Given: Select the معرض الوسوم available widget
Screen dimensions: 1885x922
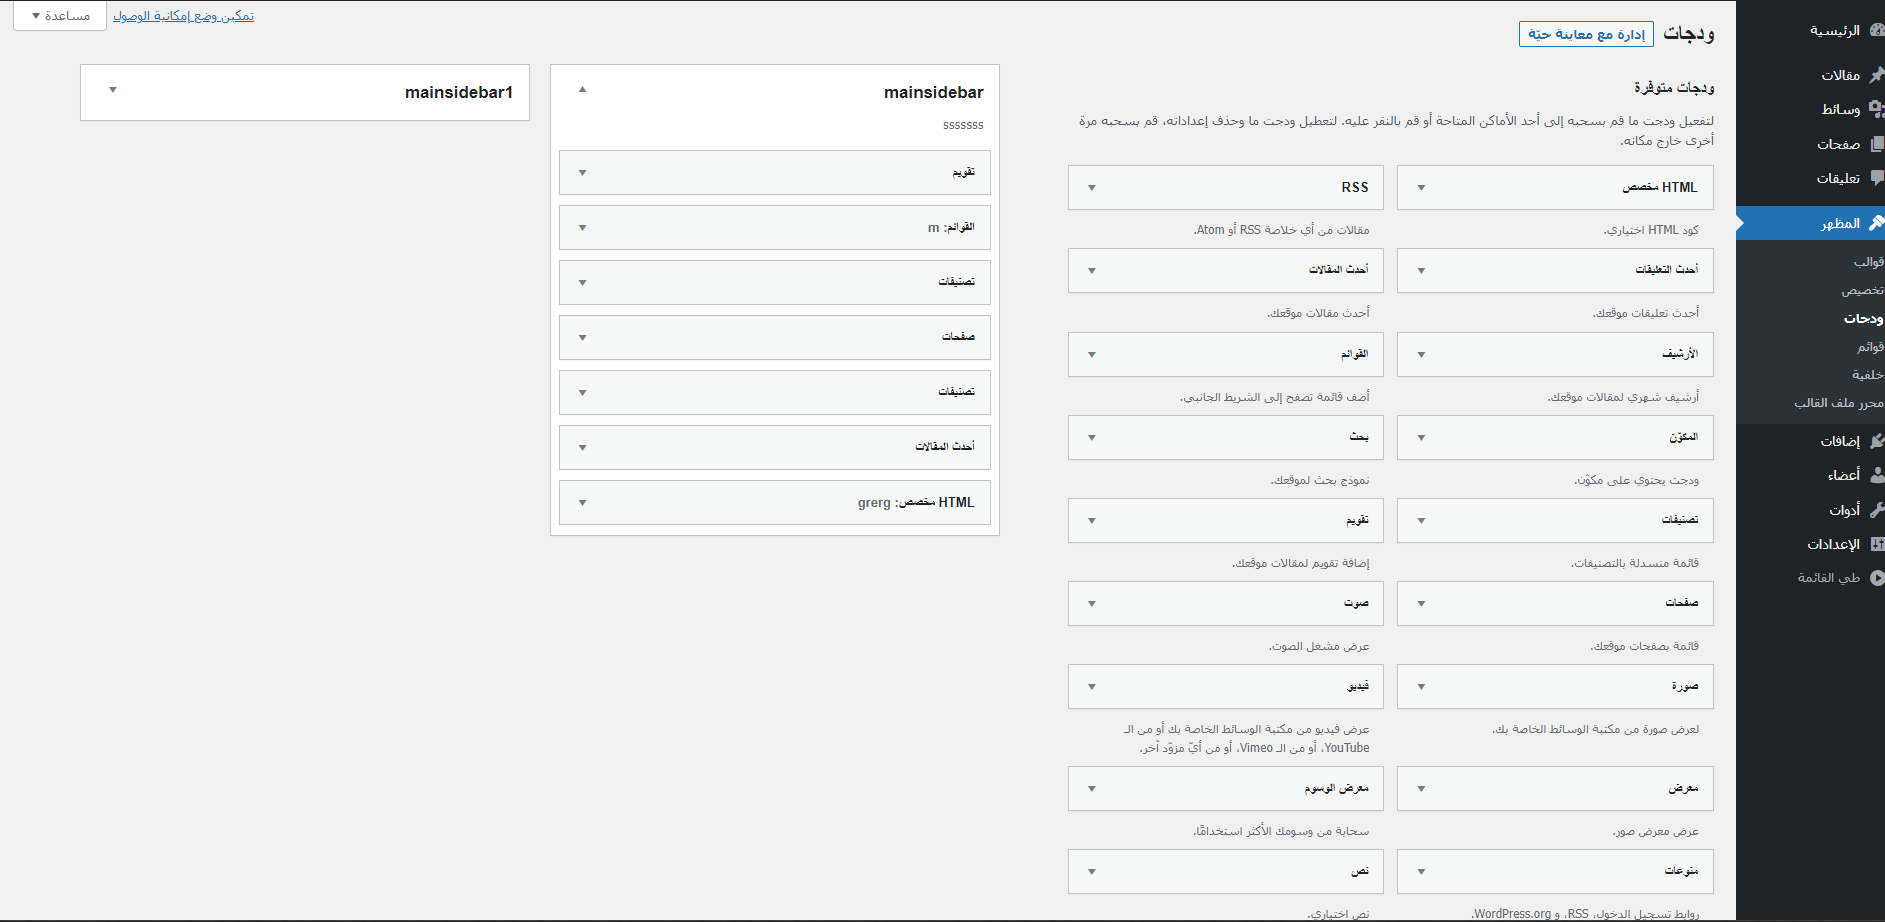Looking at the screenshot, I should [1335, 788].
